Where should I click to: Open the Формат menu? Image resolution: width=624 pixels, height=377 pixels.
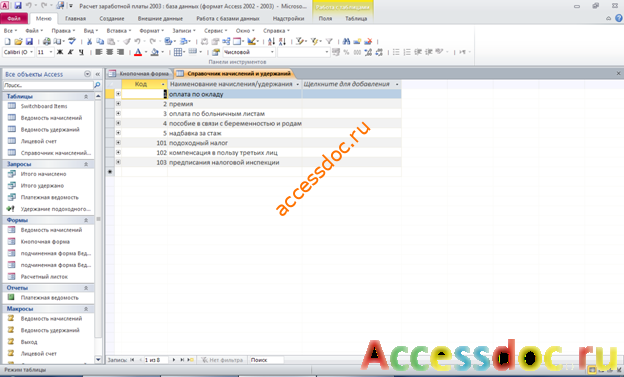coord(151,31)
